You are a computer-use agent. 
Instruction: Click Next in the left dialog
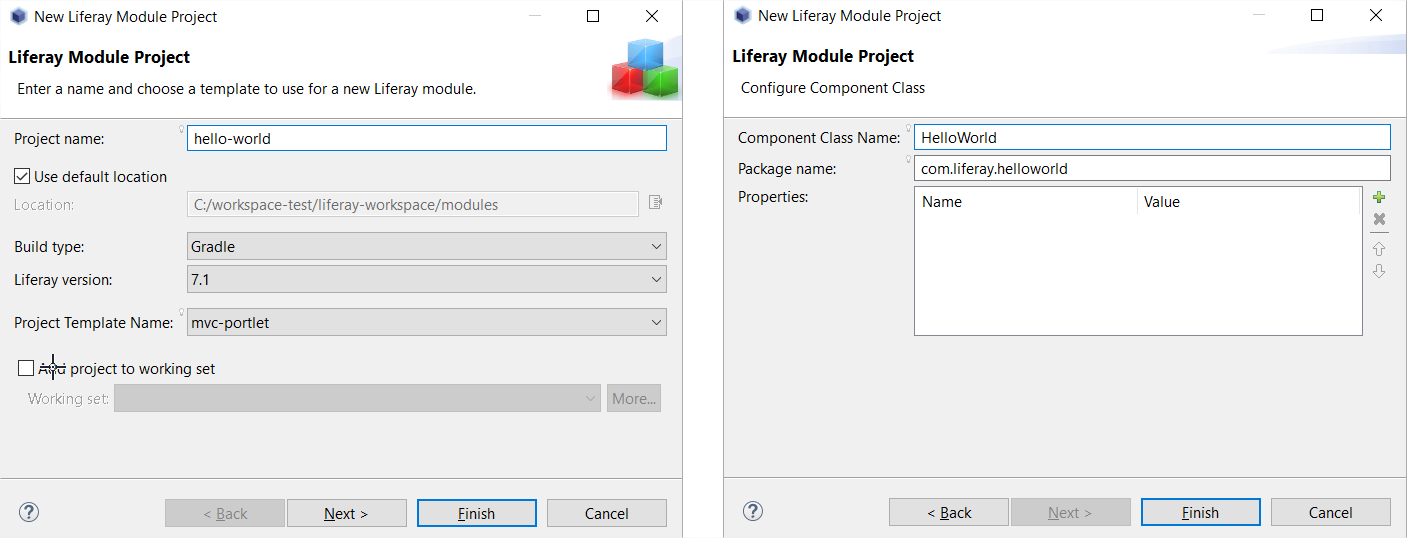click(346, 513)
